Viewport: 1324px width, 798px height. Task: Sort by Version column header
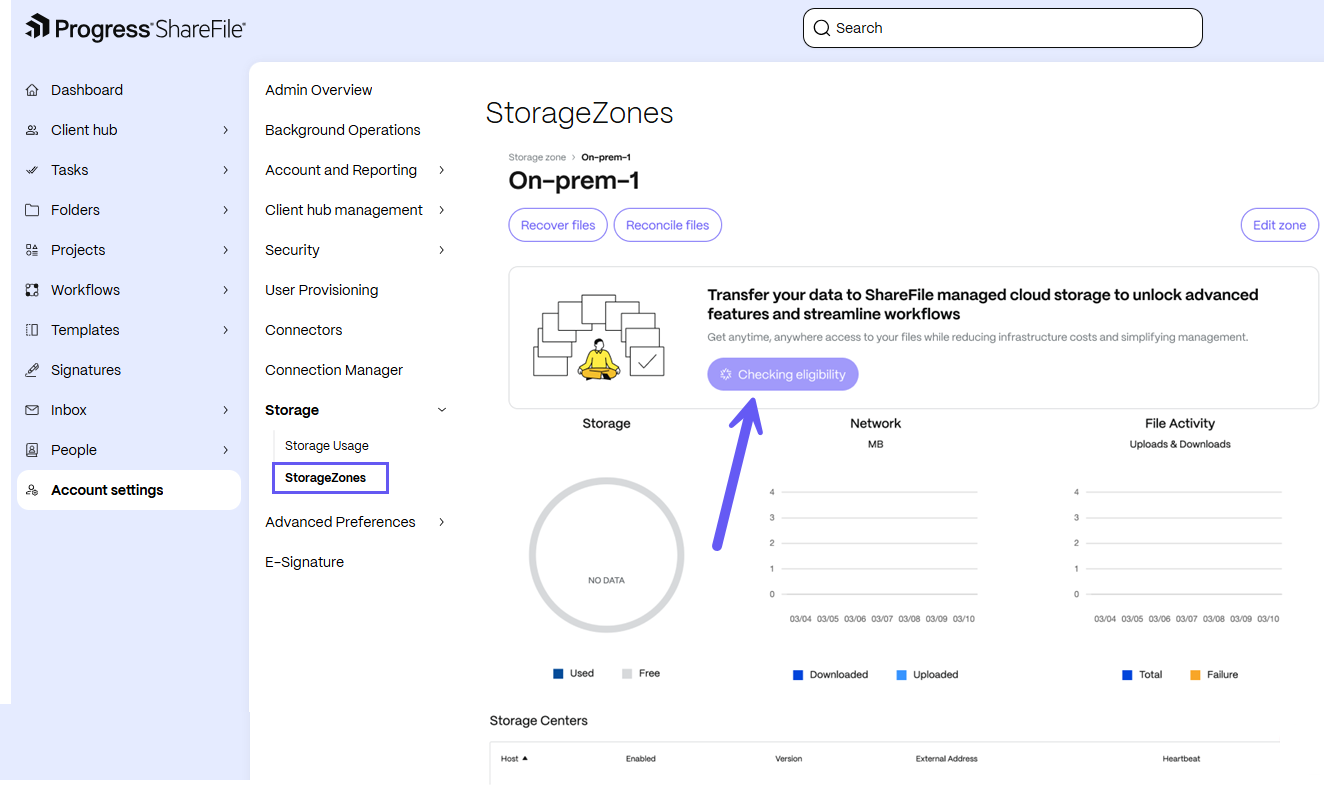(x=788, y=758)
